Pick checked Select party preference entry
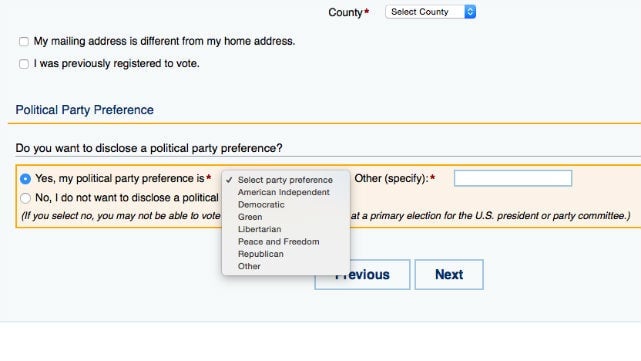 [286, 180]
